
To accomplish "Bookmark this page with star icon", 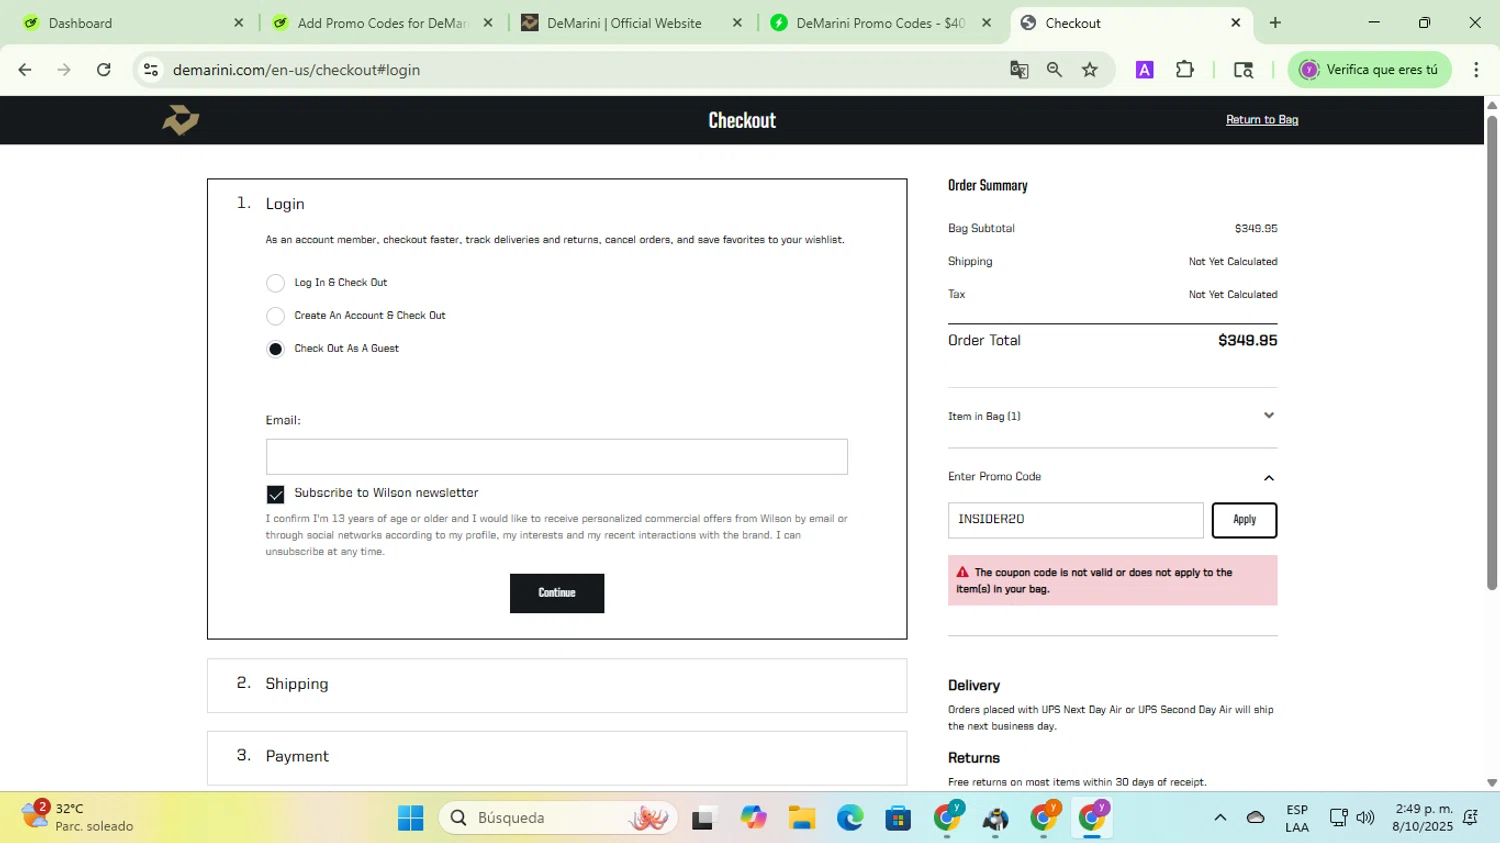I will click(1090, 70).
